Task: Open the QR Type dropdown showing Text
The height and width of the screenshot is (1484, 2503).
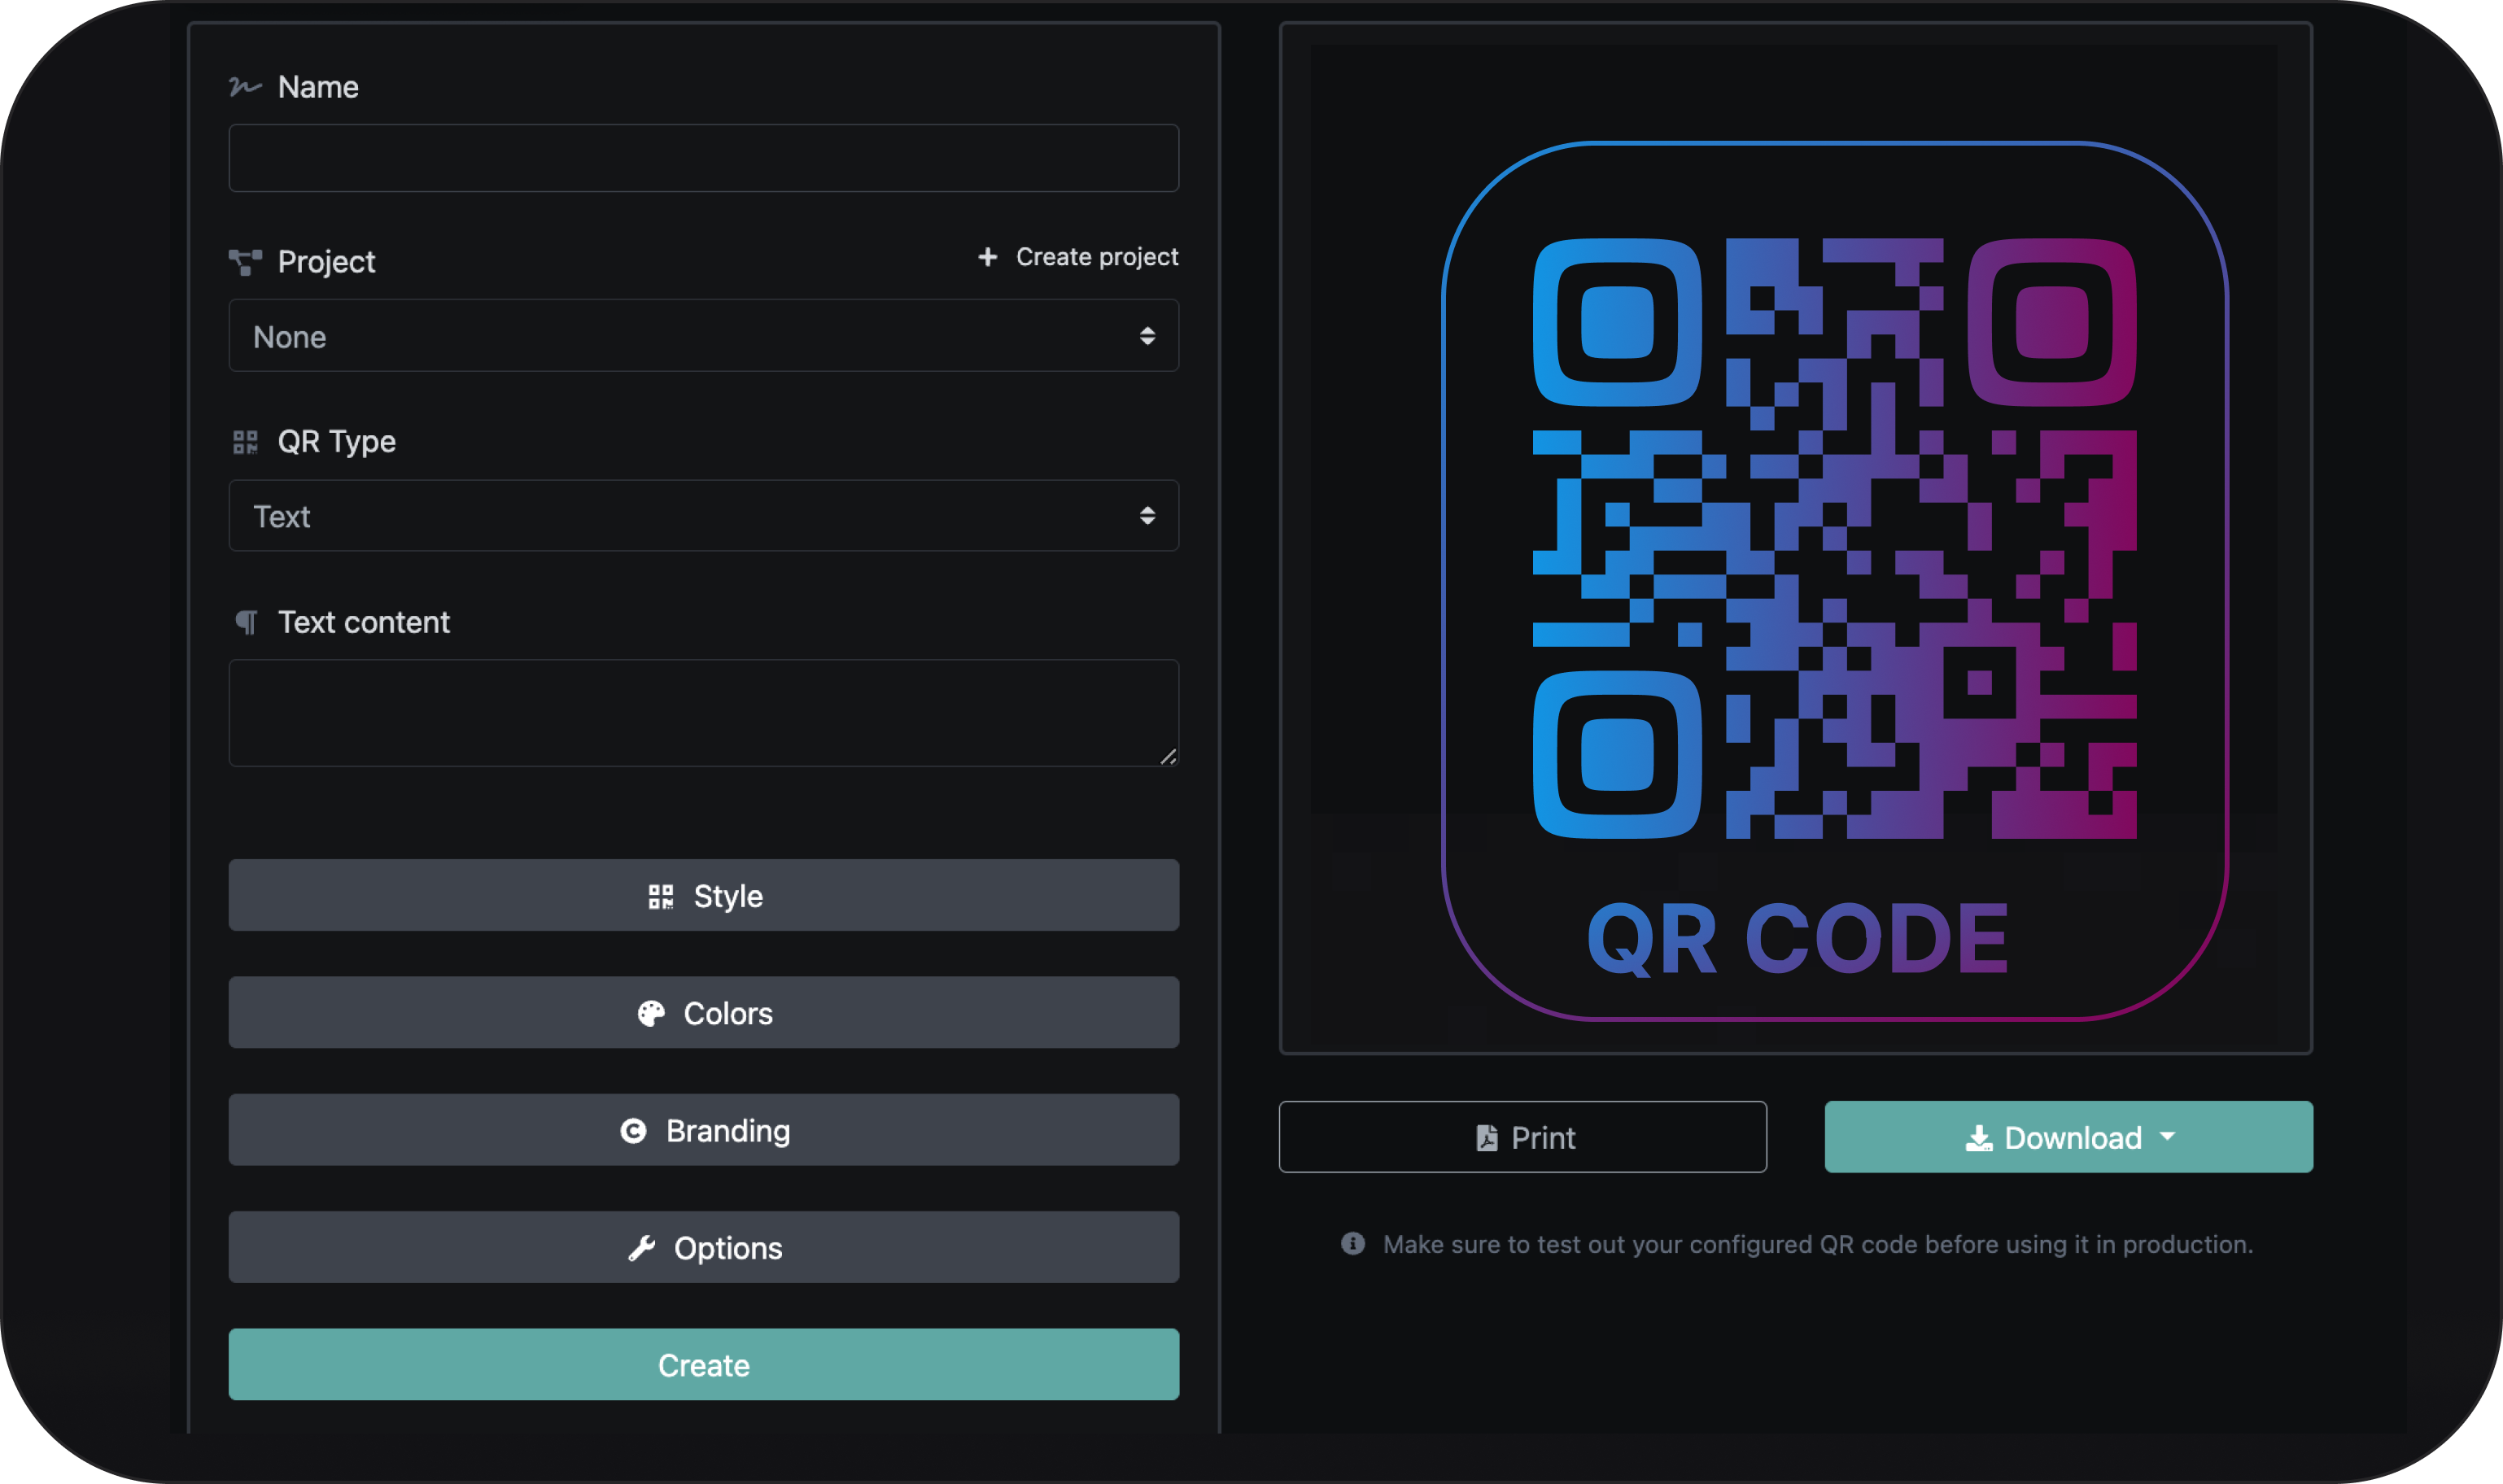Action: coord(703,516)
